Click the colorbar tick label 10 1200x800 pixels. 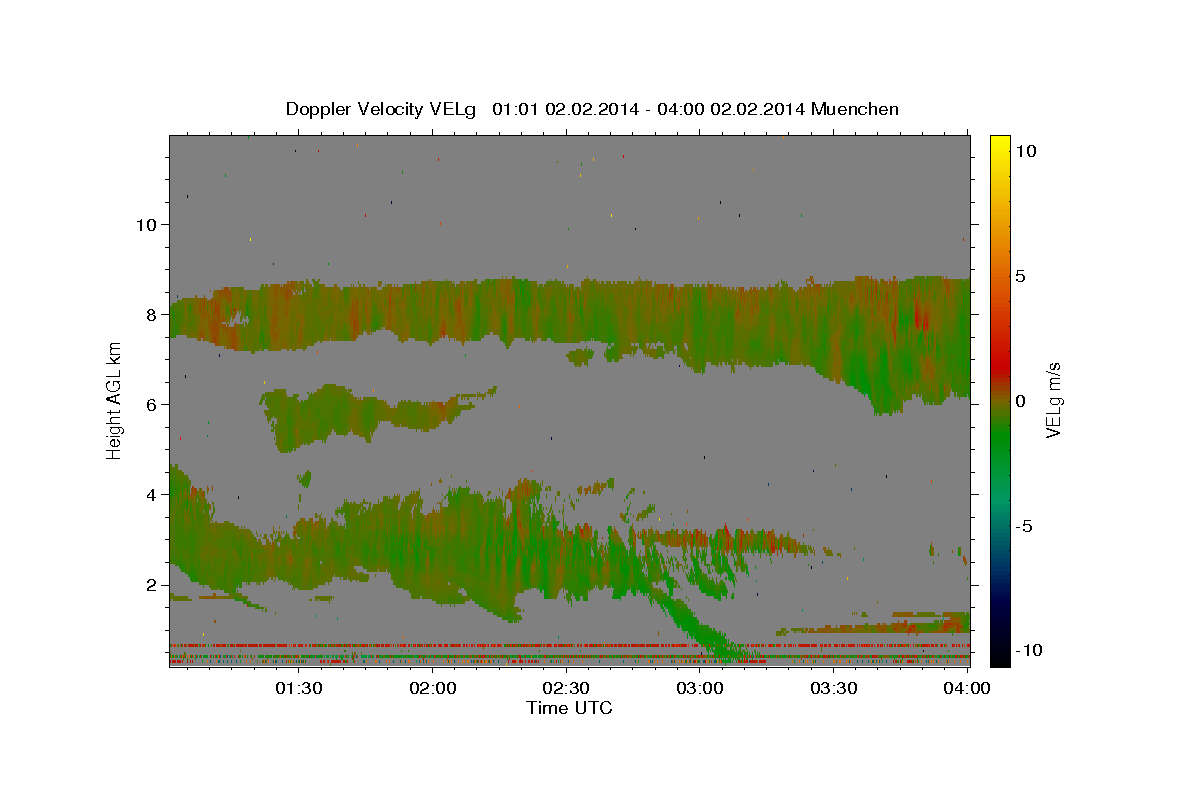click(x=1025, y=151)
